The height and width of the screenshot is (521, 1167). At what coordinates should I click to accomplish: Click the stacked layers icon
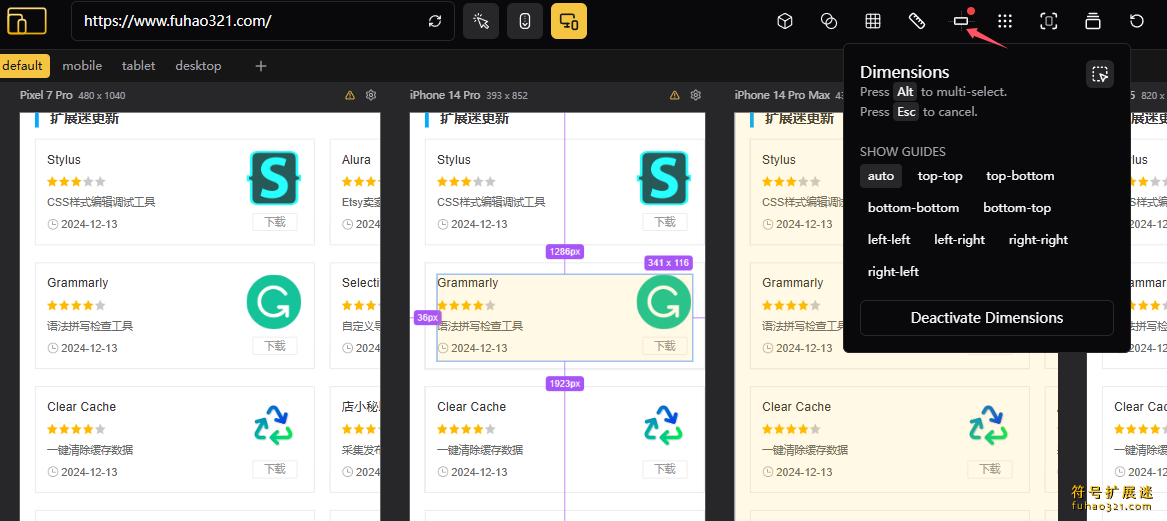(1093, 21)
